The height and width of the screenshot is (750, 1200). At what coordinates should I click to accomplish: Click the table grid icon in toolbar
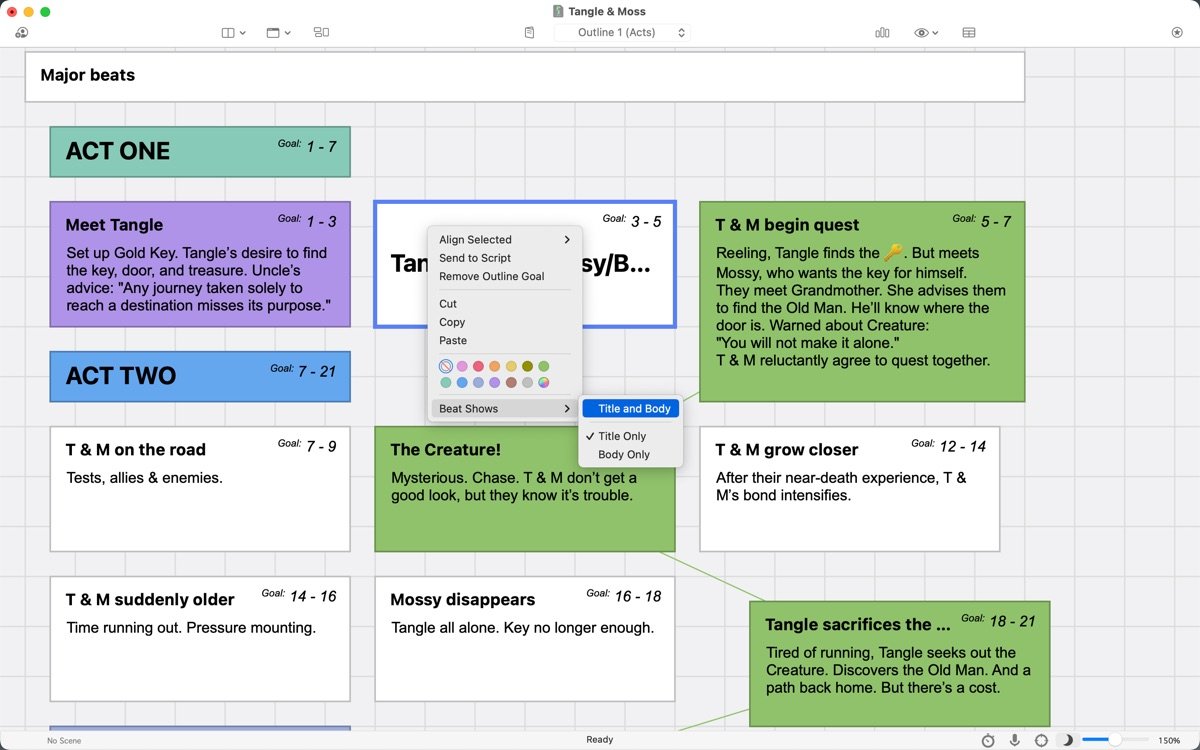click(x=969, y=33)
